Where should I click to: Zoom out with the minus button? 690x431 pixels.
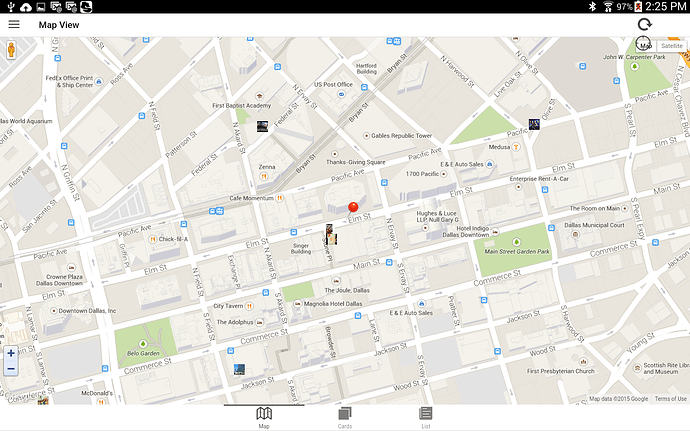(11, 369)
